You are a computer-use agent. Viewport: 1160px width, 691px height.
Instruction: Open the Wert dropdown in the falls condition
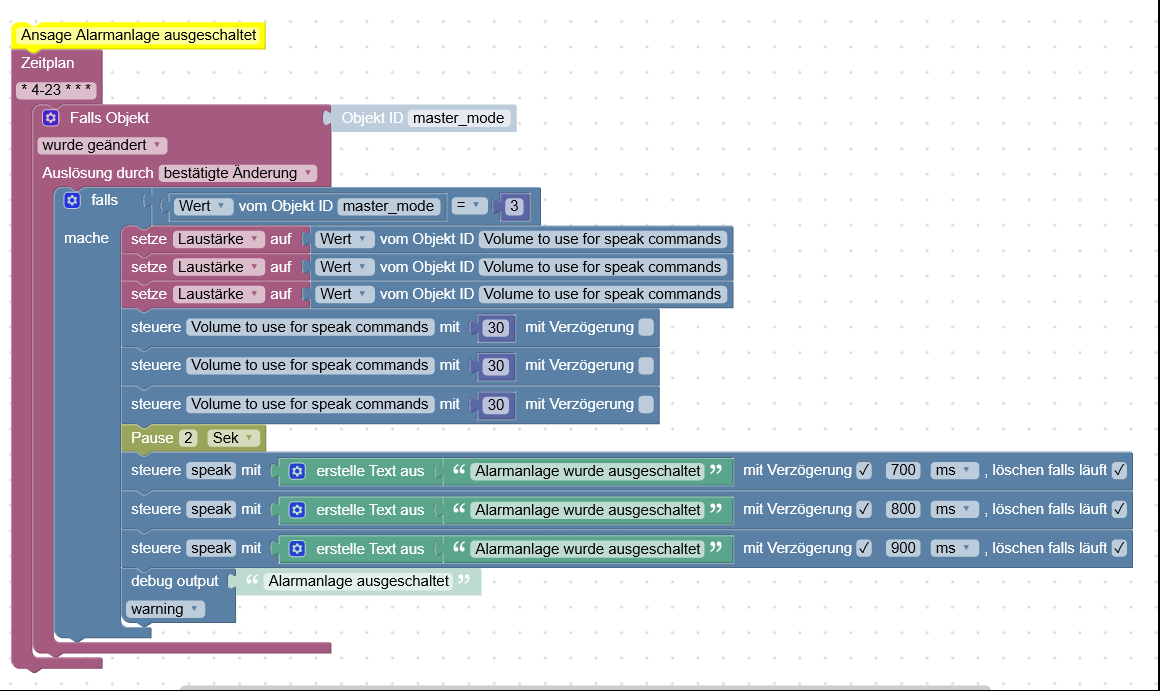point(202,206)
